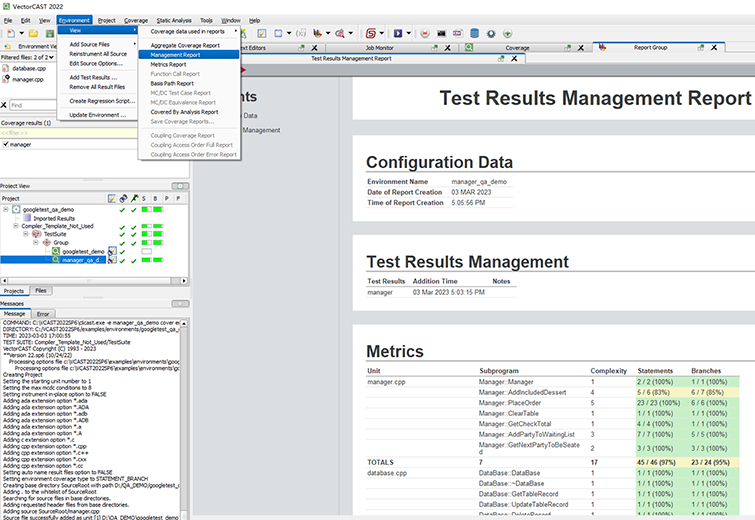Click the Project View right scroll arrow
The image size is (755, 520).
pyautogui.click(x=183, y=281)
